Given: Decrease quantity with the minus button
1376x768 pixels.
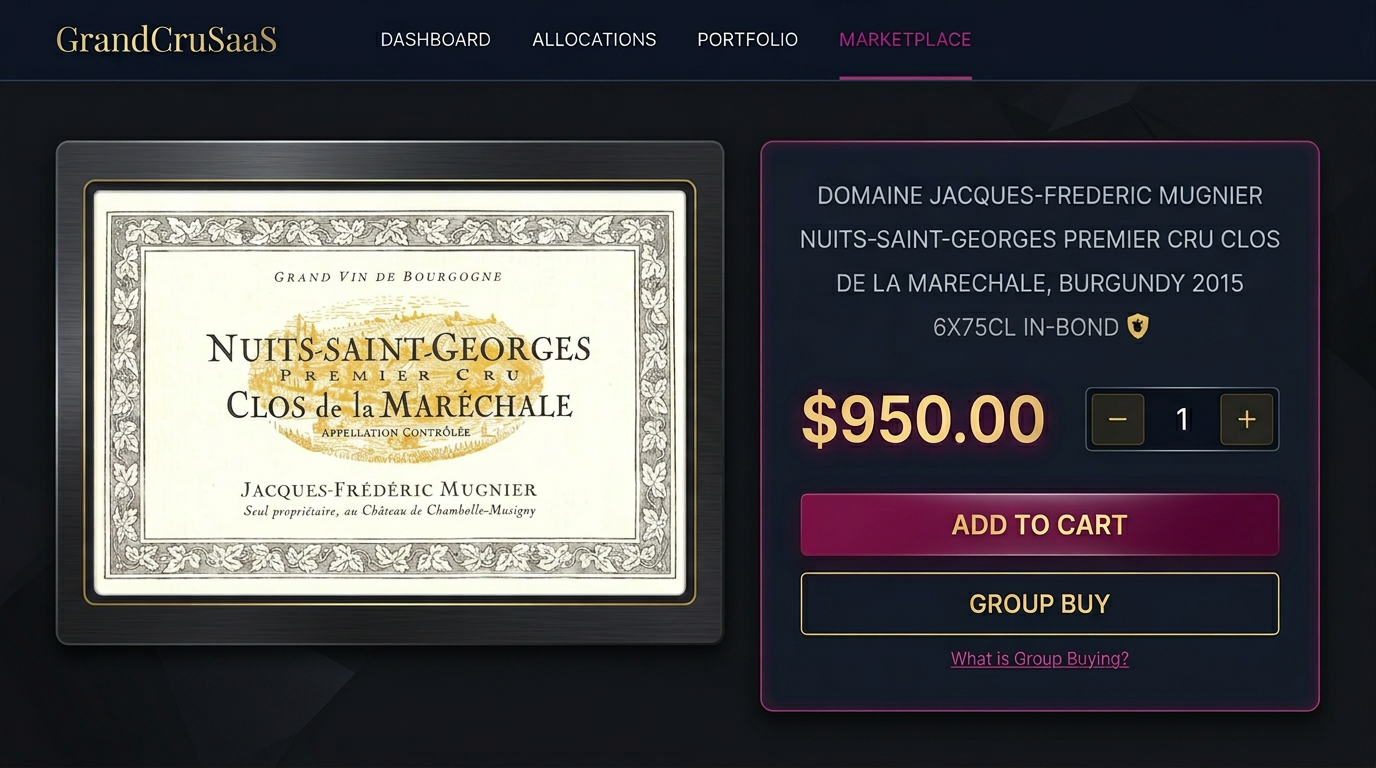Looking at the screenshot, I should click(x=1118, y=419).
